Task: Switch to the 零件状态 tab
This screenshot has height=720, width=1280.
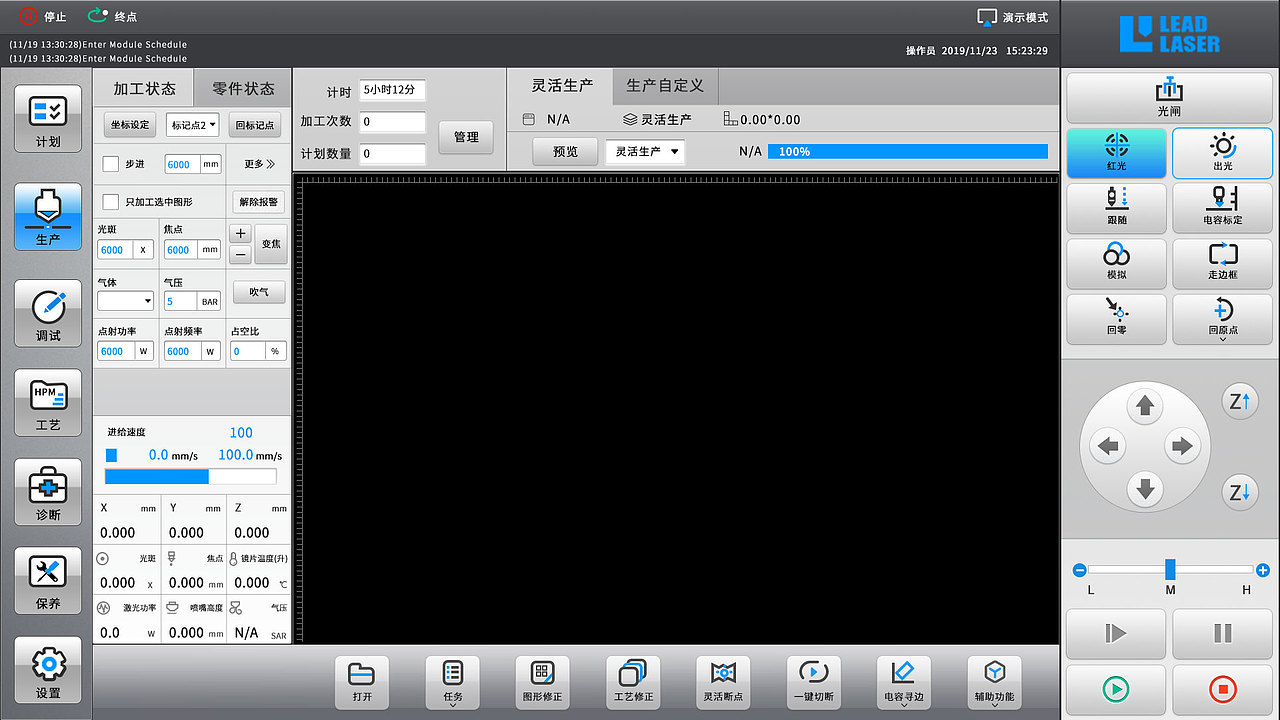Action: [241, 88]
